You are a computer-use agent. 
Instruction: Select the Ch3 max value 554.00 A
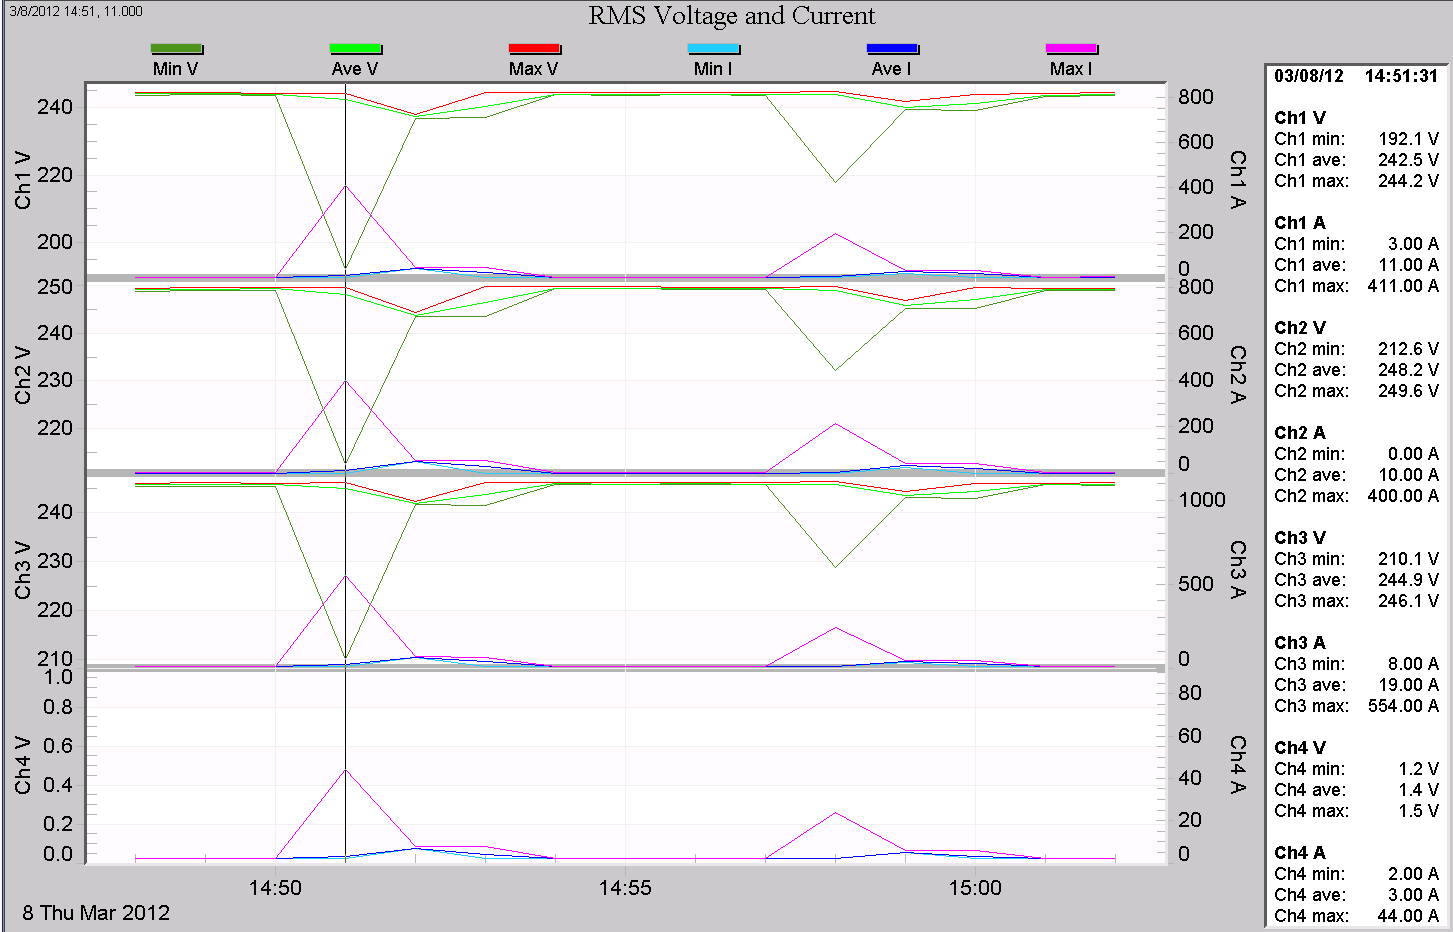point(1404,706)
